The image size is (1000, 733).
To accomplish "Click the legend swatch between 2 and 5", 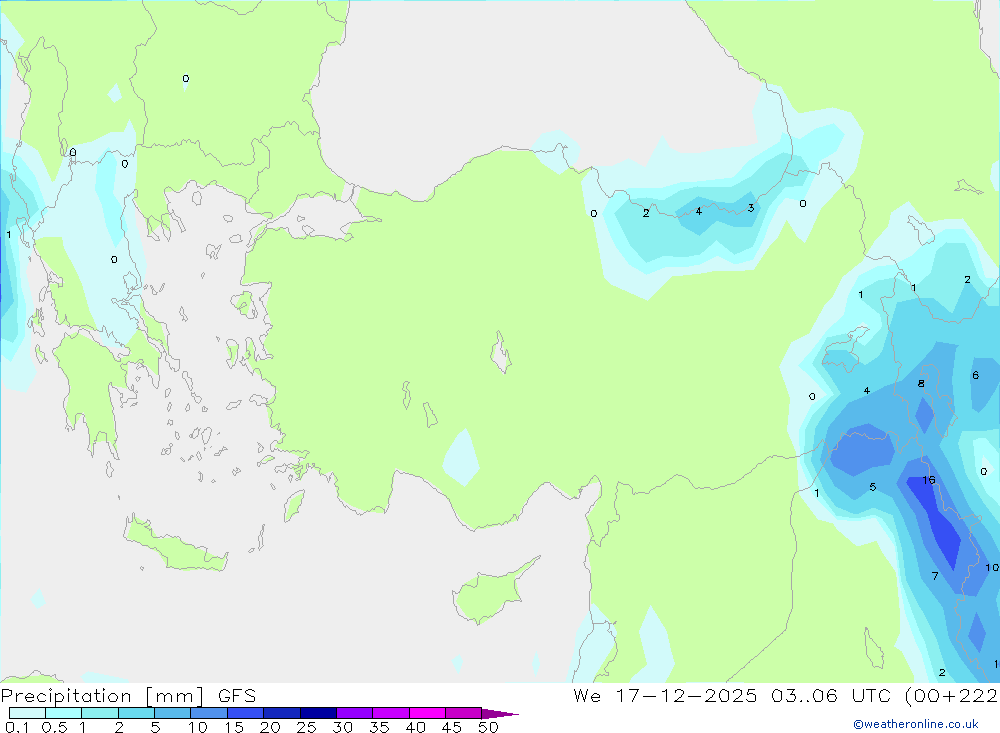I will click(x=136, y=713).
